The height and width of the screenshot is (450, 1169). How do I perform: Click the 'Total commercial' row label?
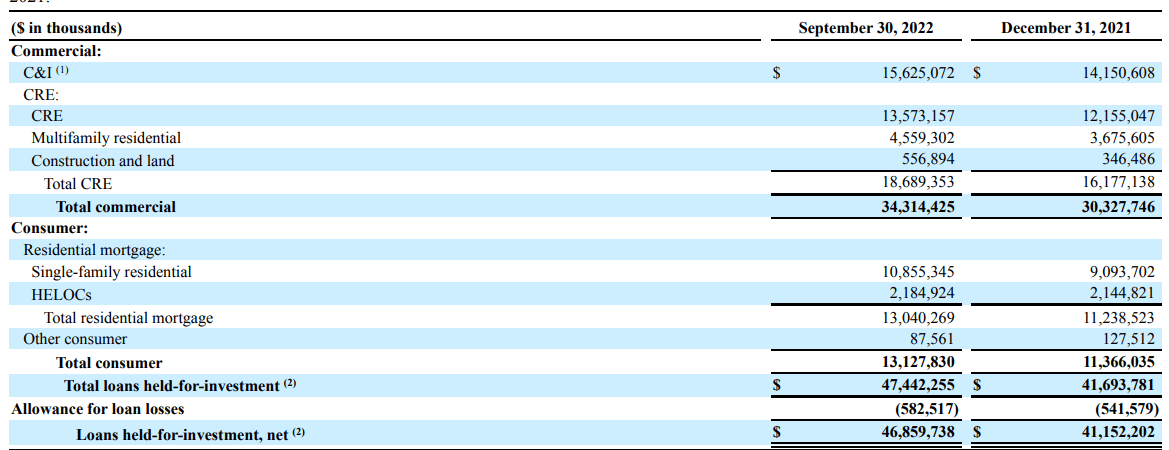[x=116, y=206]
